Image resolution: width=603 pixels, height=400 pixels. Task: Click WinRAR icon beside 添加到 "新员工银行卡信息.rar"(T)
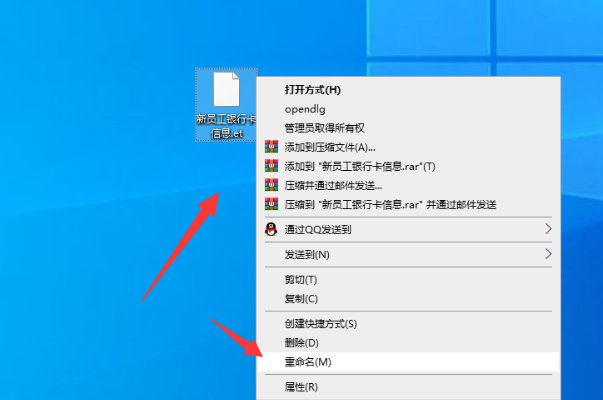[272, 166]
